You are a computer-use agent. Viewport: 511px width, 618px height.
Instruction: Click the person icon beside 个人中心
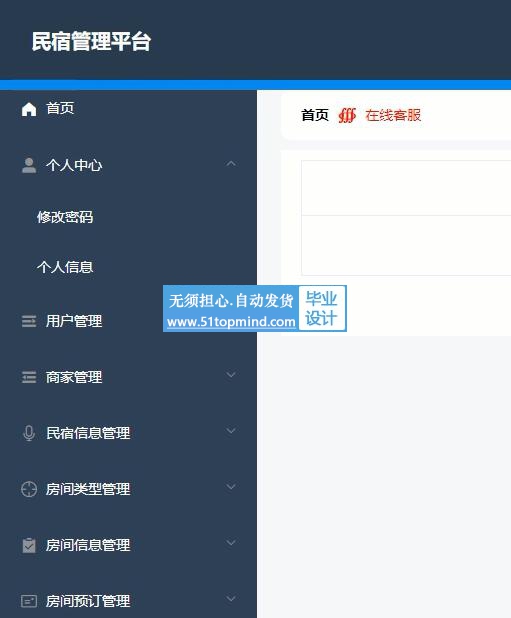(29, 166)
